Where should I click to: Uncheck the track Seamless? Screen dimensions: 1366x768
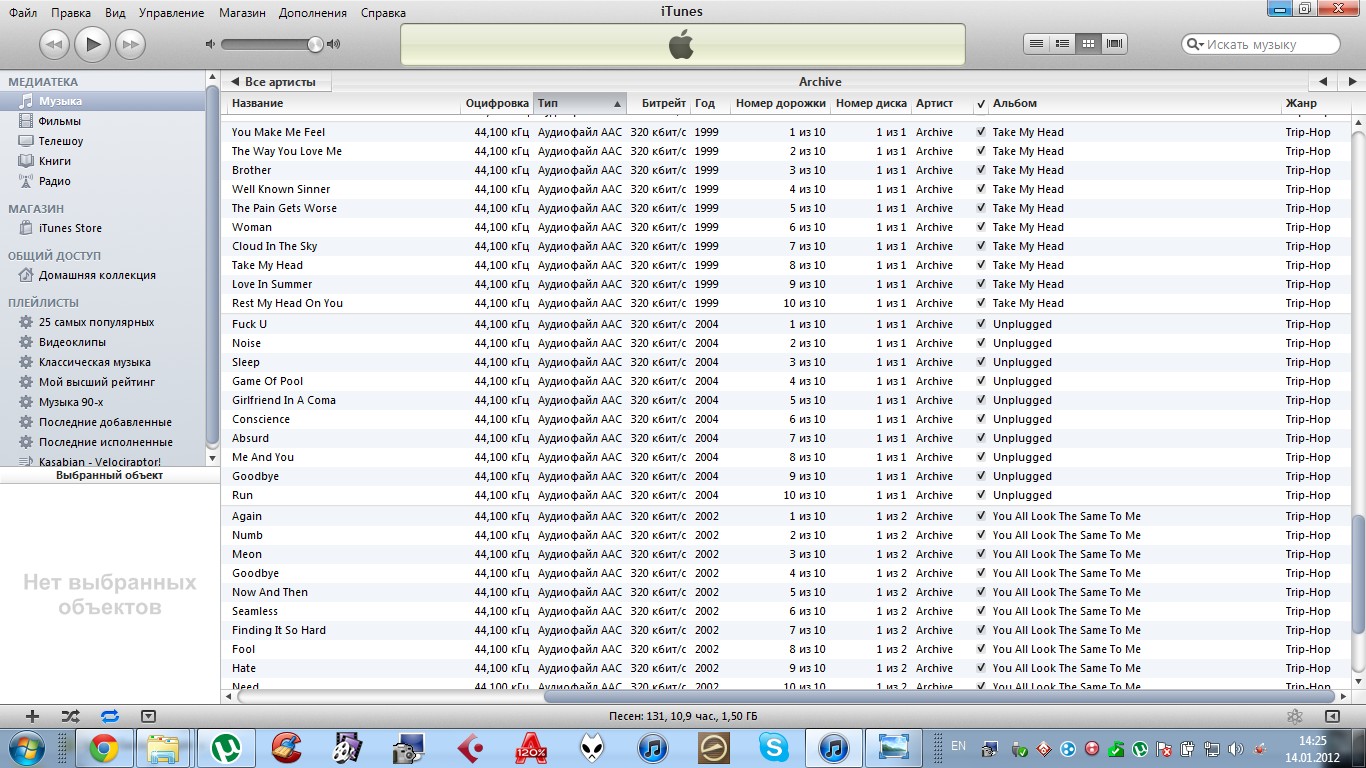pyautogui.click(x=981, y=611)
